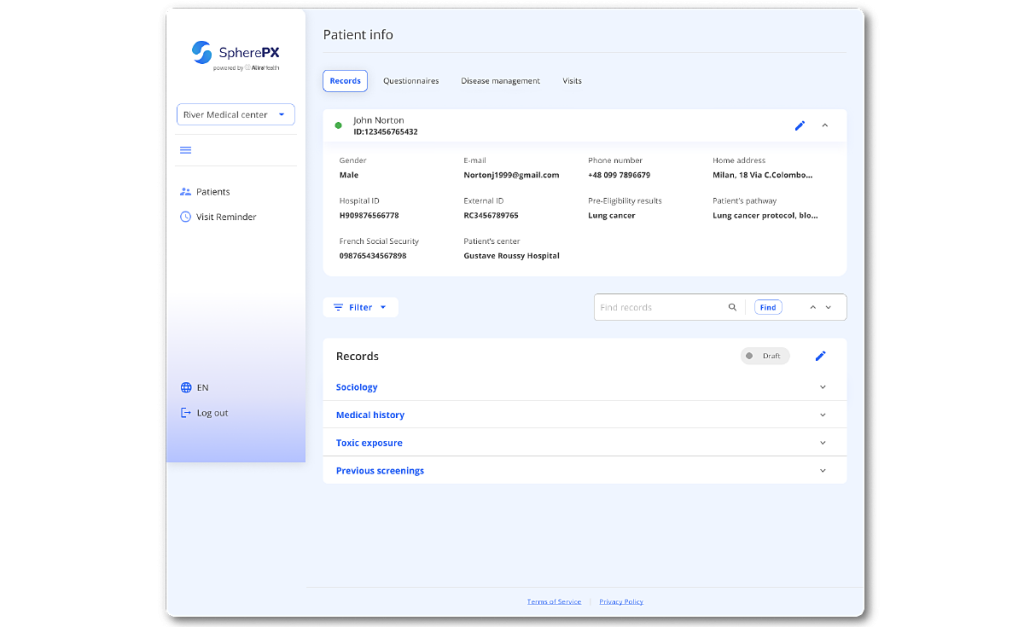
Task: Click the Hospital ID H909876566778 value
Action: (369, 216)
